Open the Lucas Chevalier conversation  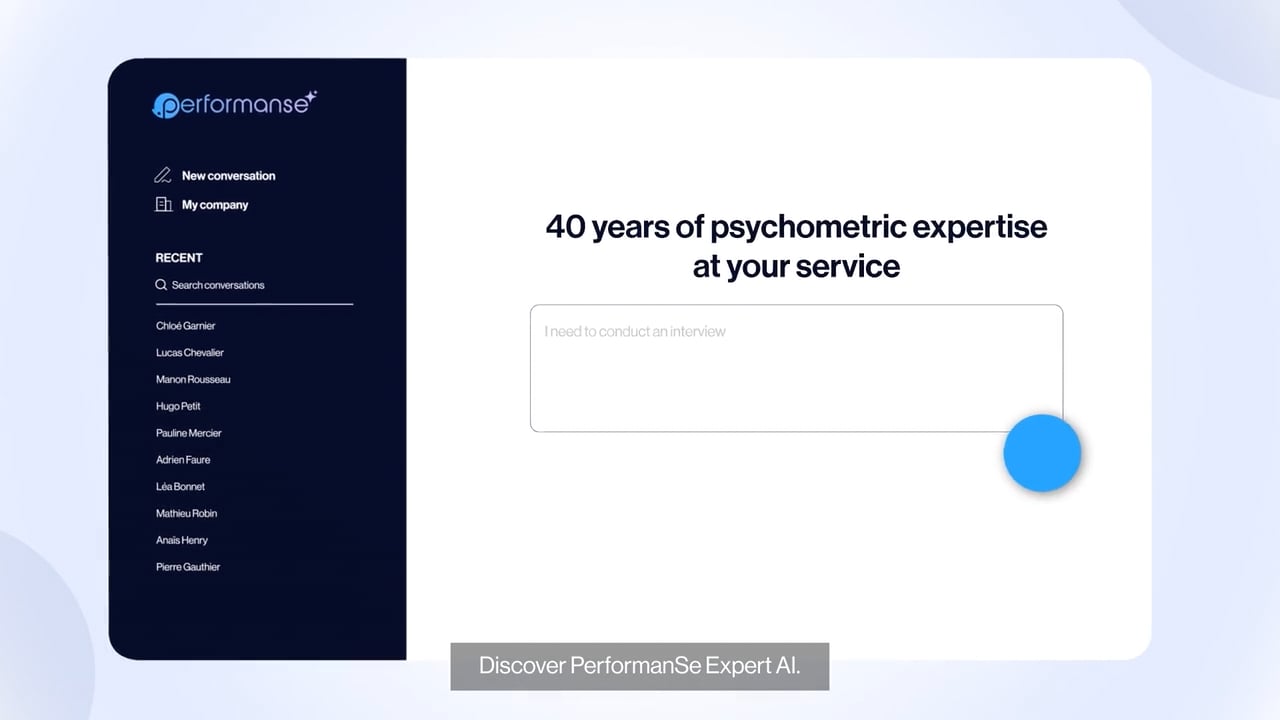(x=190, y=353)
